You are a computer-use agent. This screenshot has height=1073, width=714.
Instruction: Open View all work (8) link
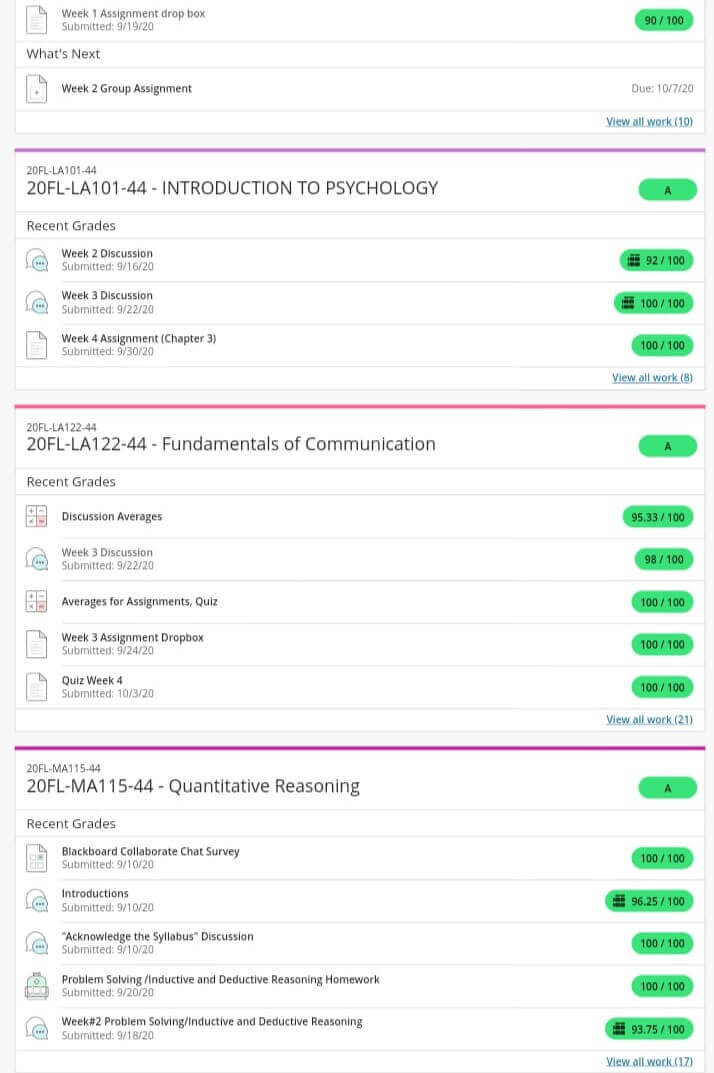(651, 378)
